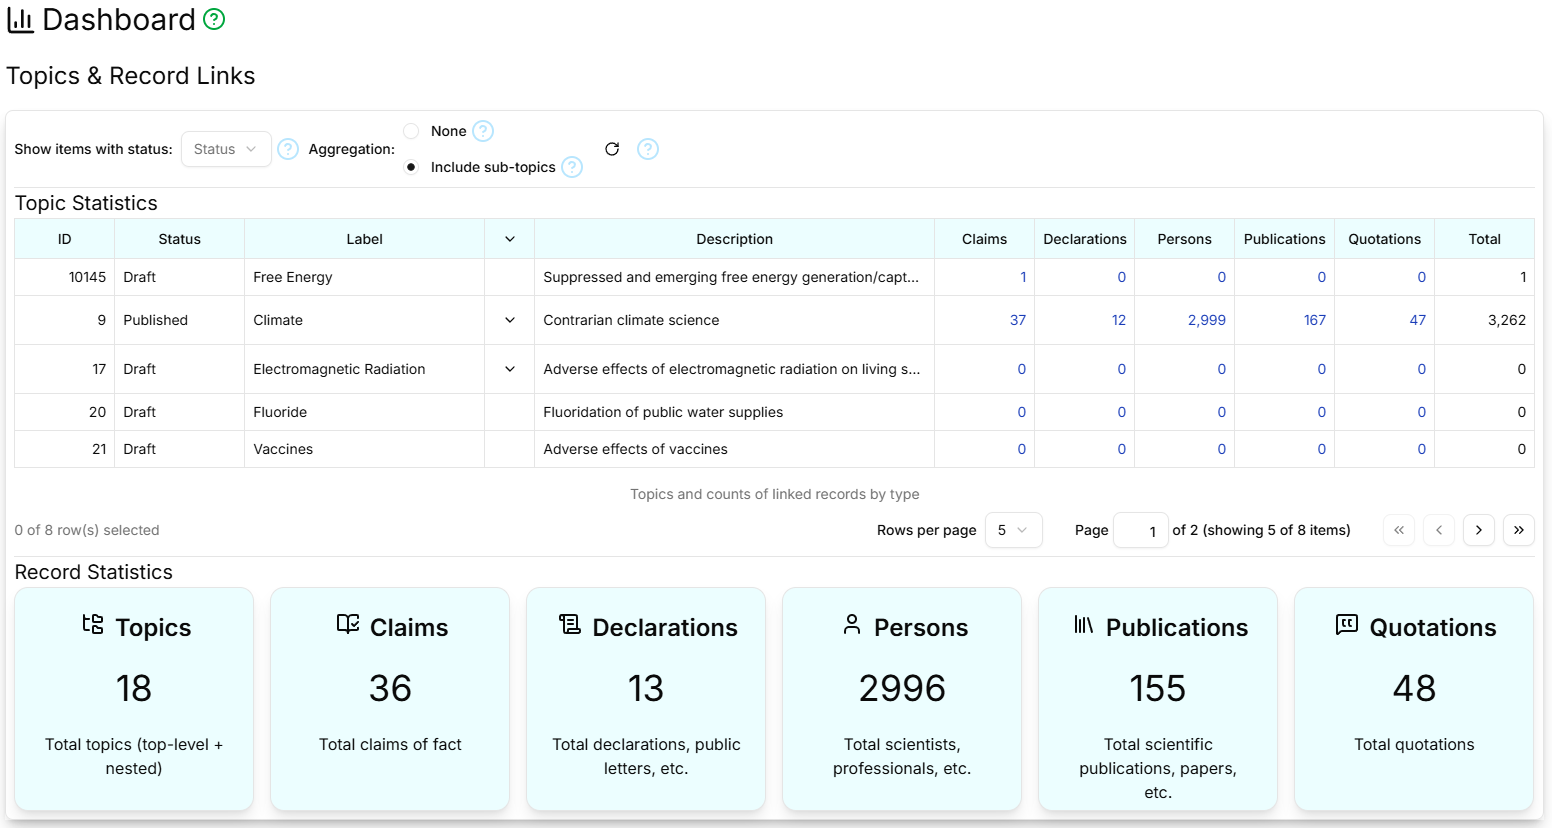The height and width of the screenshot is (828, 1552).
Task: Click the Persons column header
Action: coord(1185,239)
